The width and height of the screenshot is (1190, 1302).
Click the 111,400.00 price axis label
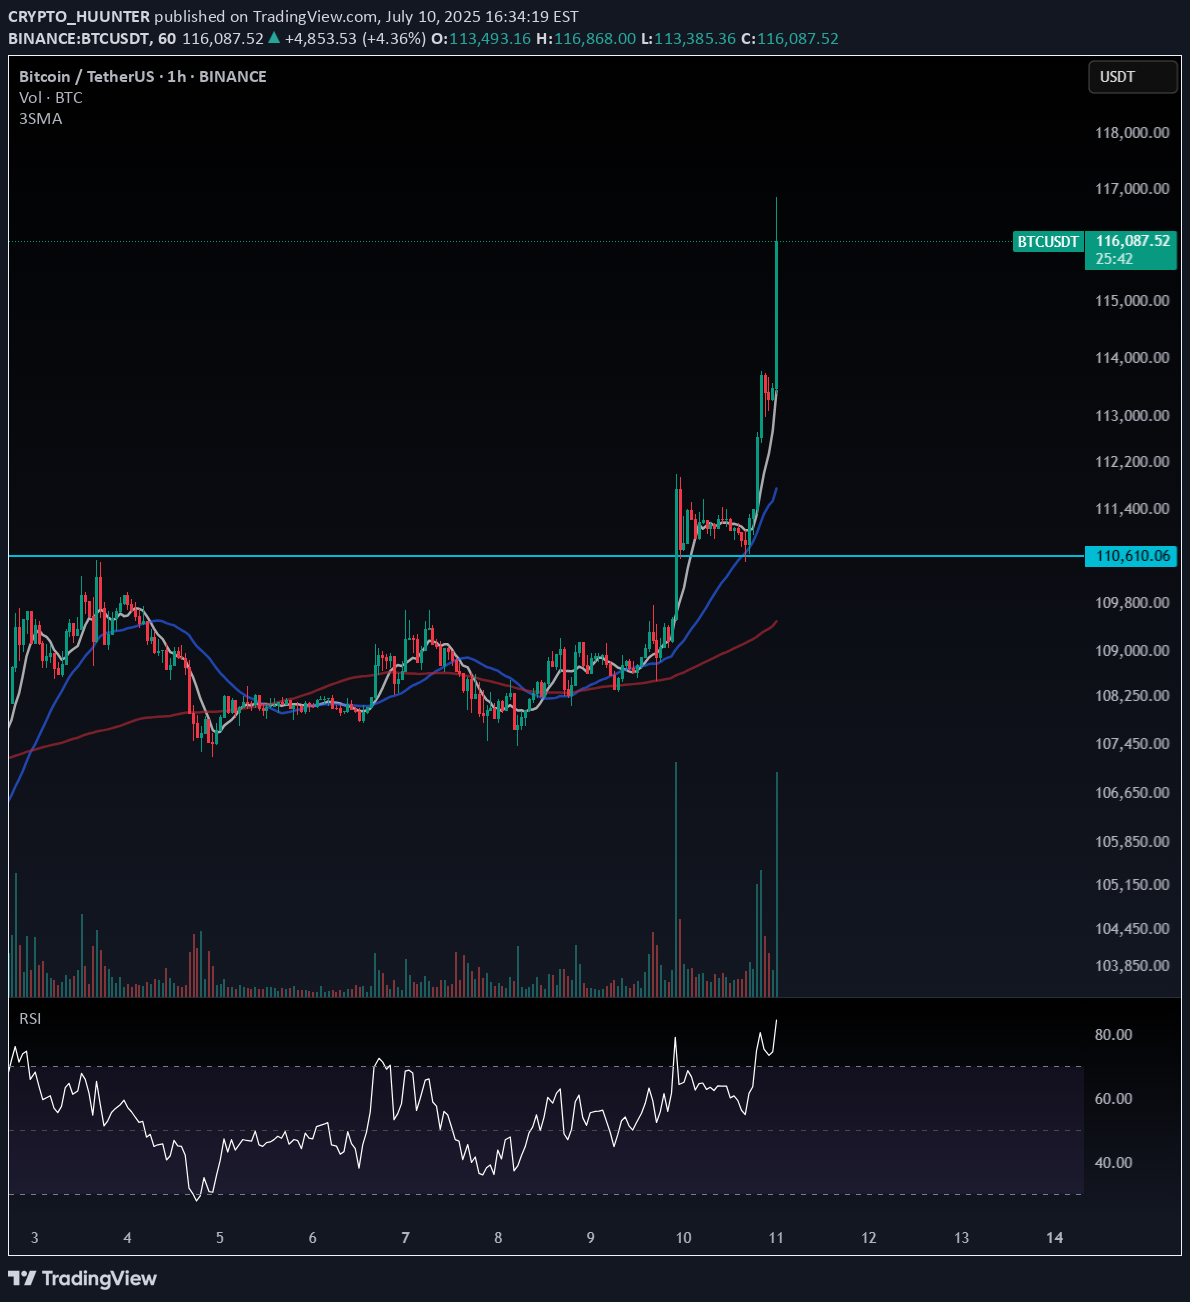point(1133,508)
